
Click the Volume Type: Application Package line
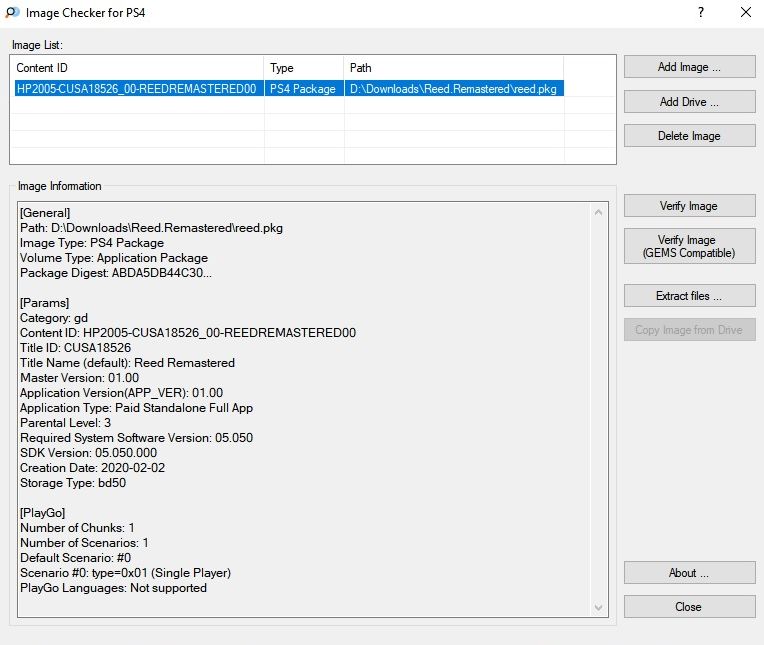coord(114,258)
